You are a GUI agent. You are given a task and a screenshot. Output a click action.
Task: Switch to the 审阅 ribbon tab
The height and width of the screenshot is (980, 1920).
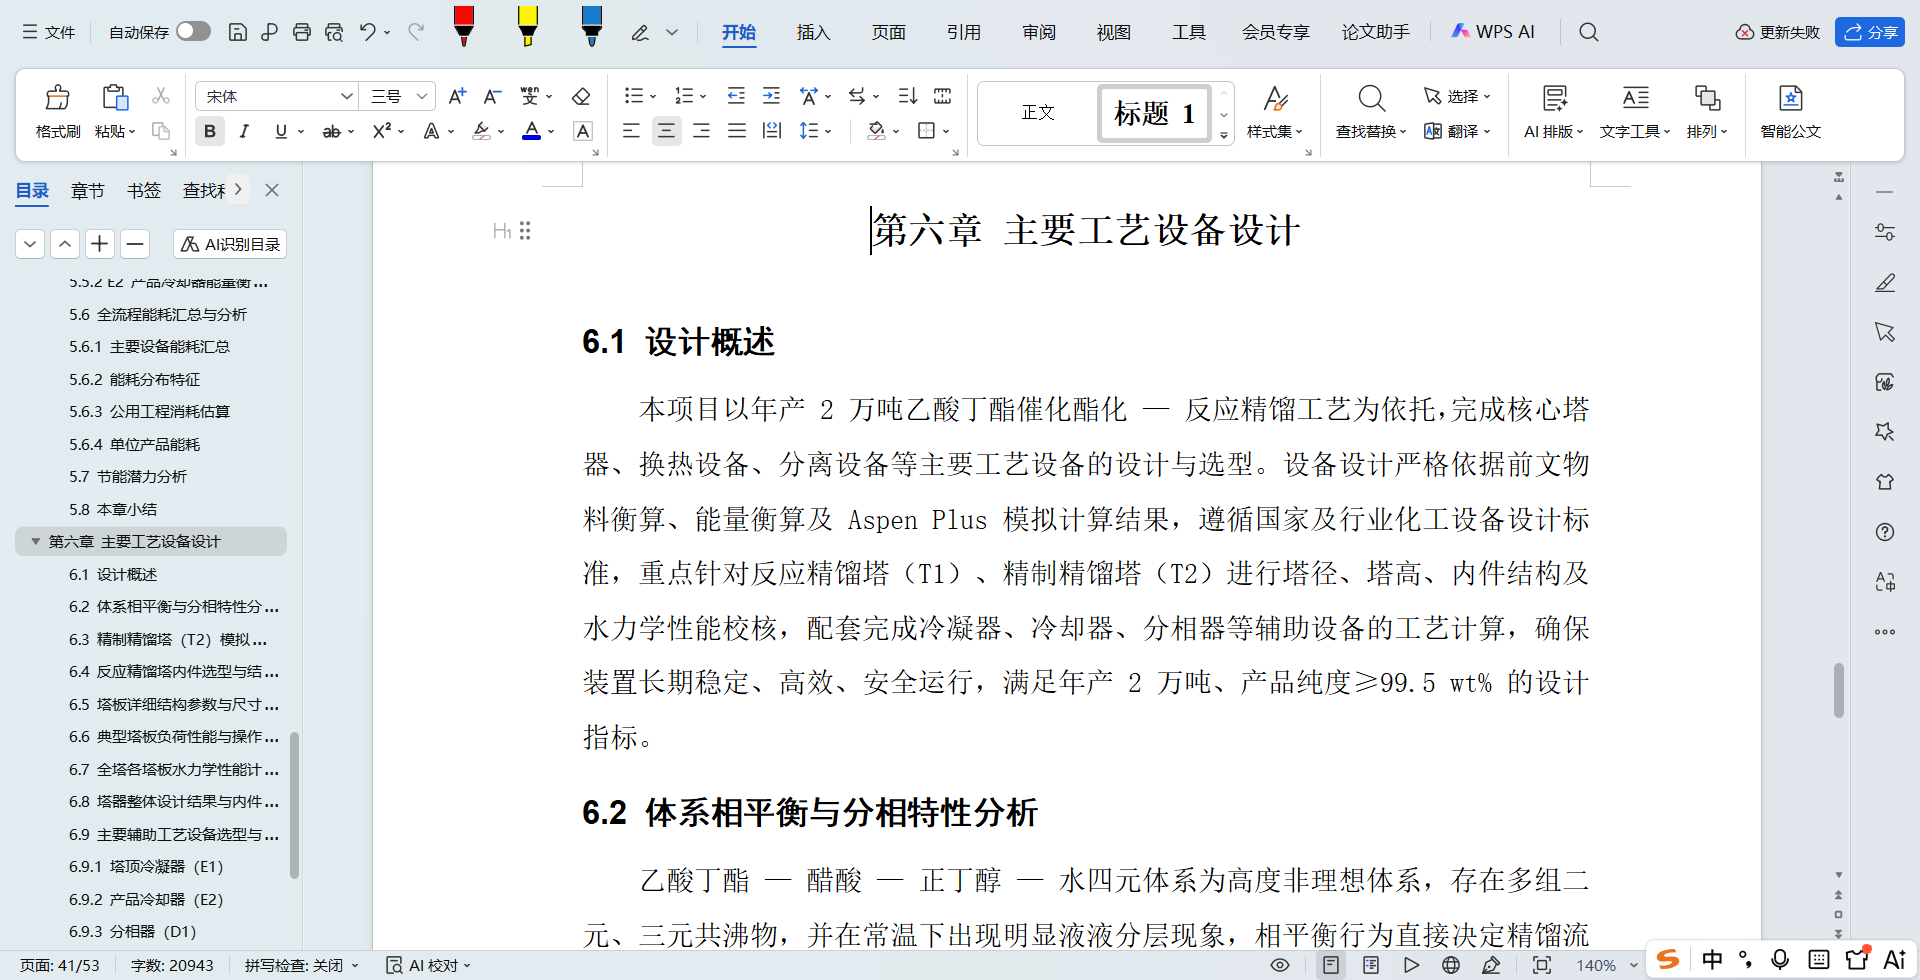pos(1039,32)
